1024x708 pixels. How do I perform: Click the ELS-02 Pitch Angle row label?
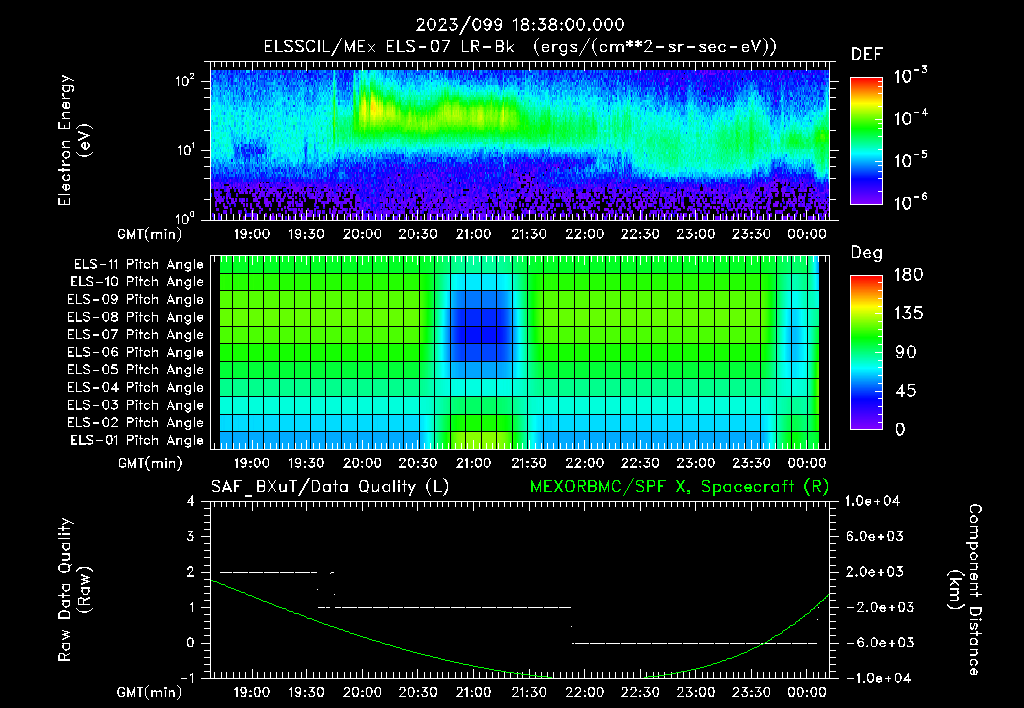[x=136, y=423]
